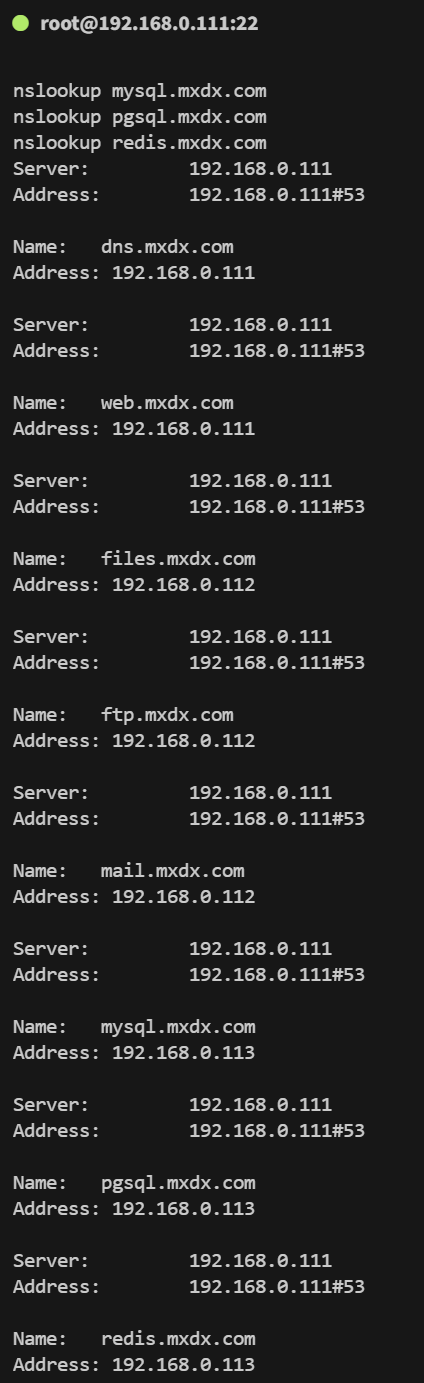Click the dns.mxdx.com name entry
The image size is (424, 1383).
click(x=167, y=247)
